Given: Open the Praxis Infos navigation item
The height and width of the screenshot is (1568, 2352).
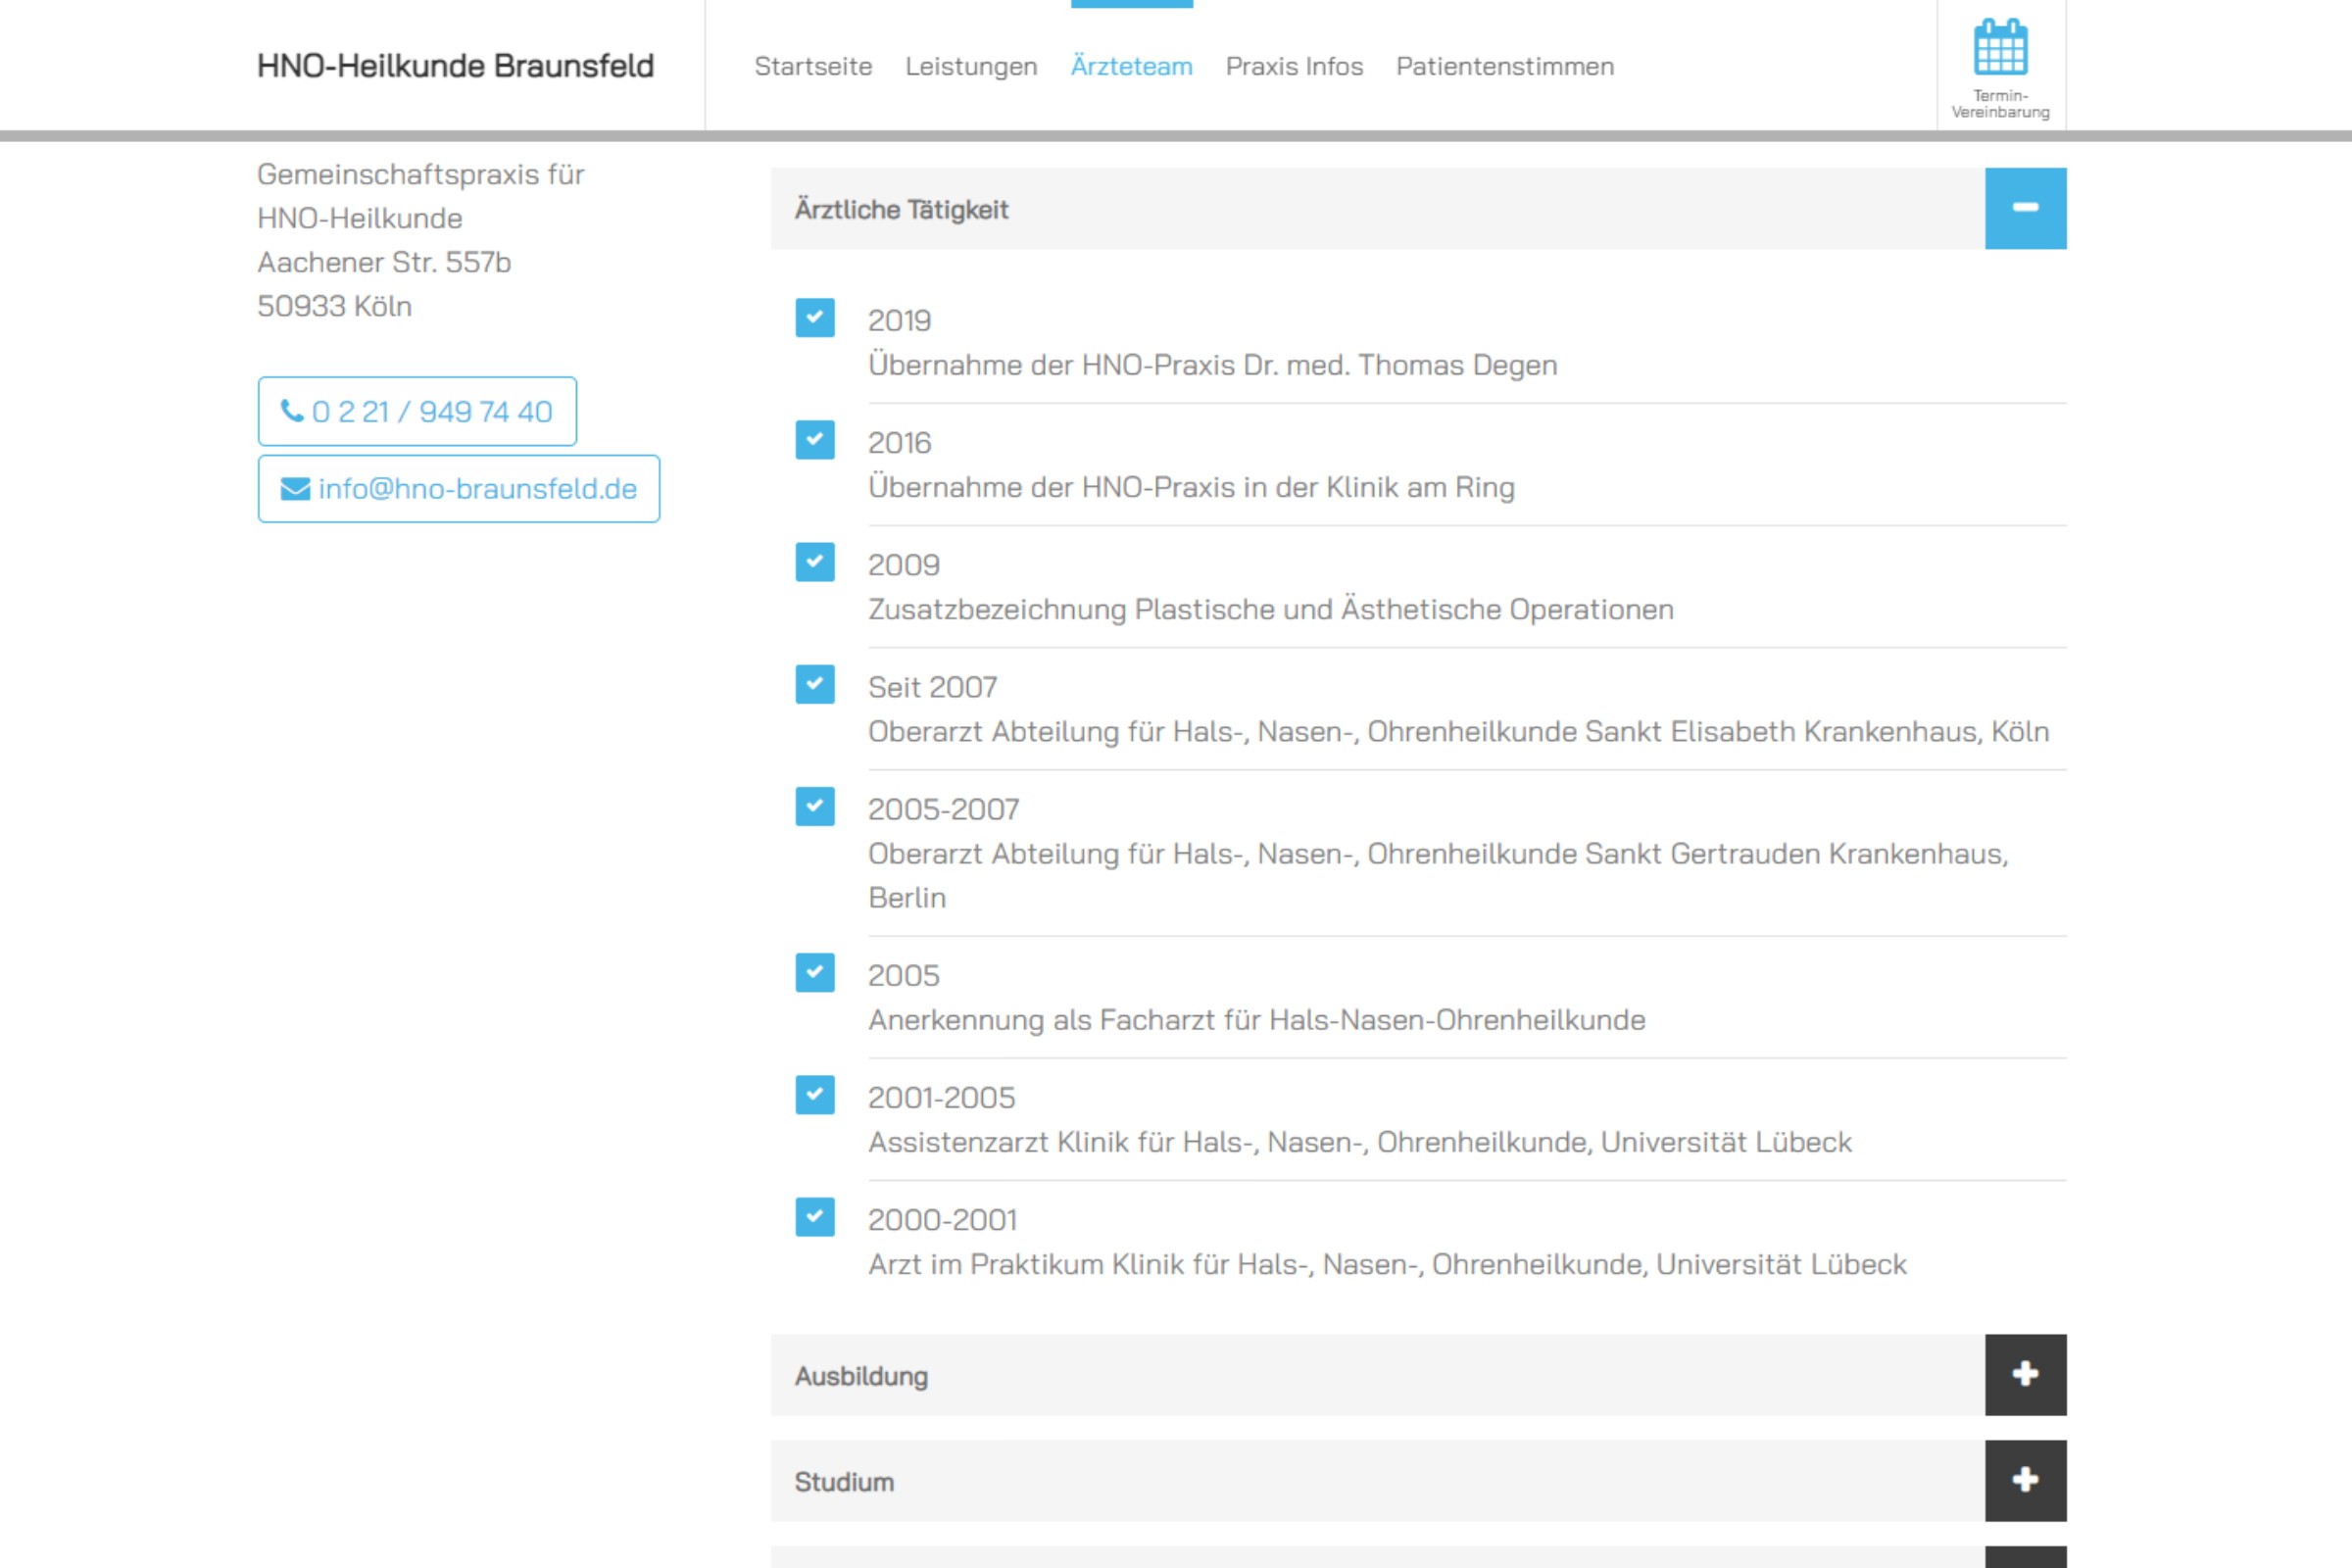Looking at the screenshot, I should pos(1294,66).
